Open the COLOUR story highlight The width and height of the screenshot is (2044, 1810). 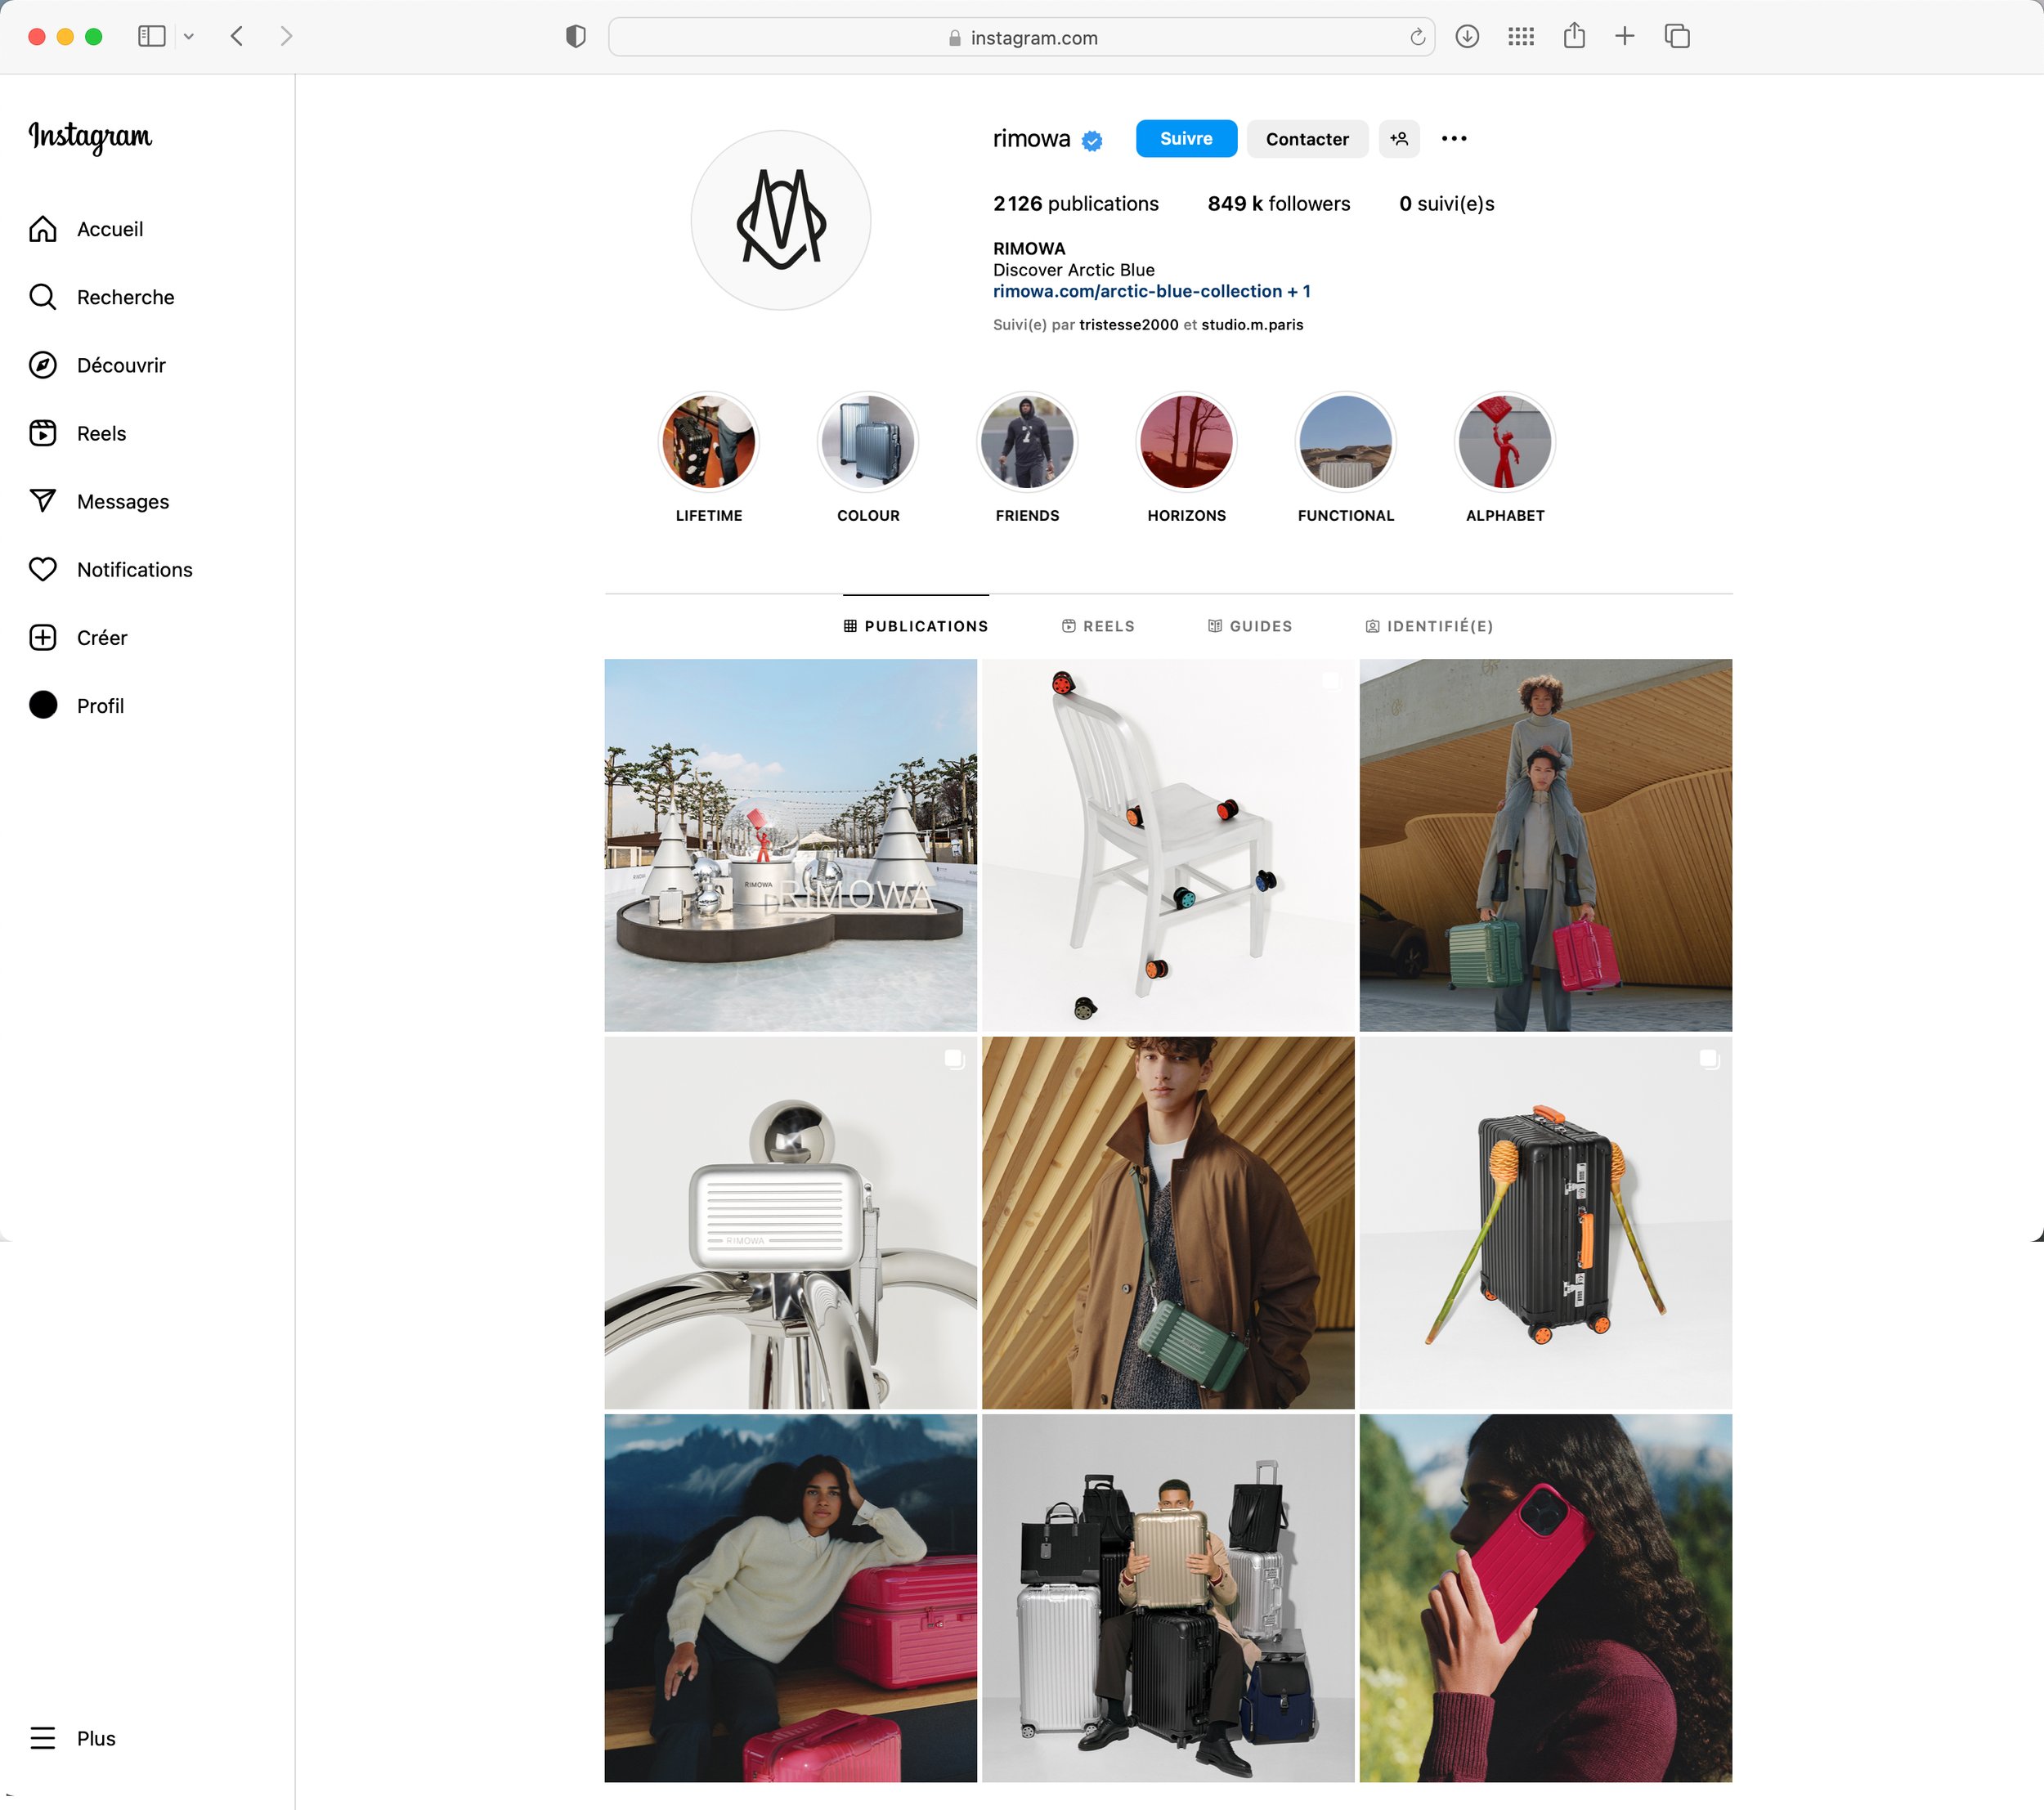[867, 442]
